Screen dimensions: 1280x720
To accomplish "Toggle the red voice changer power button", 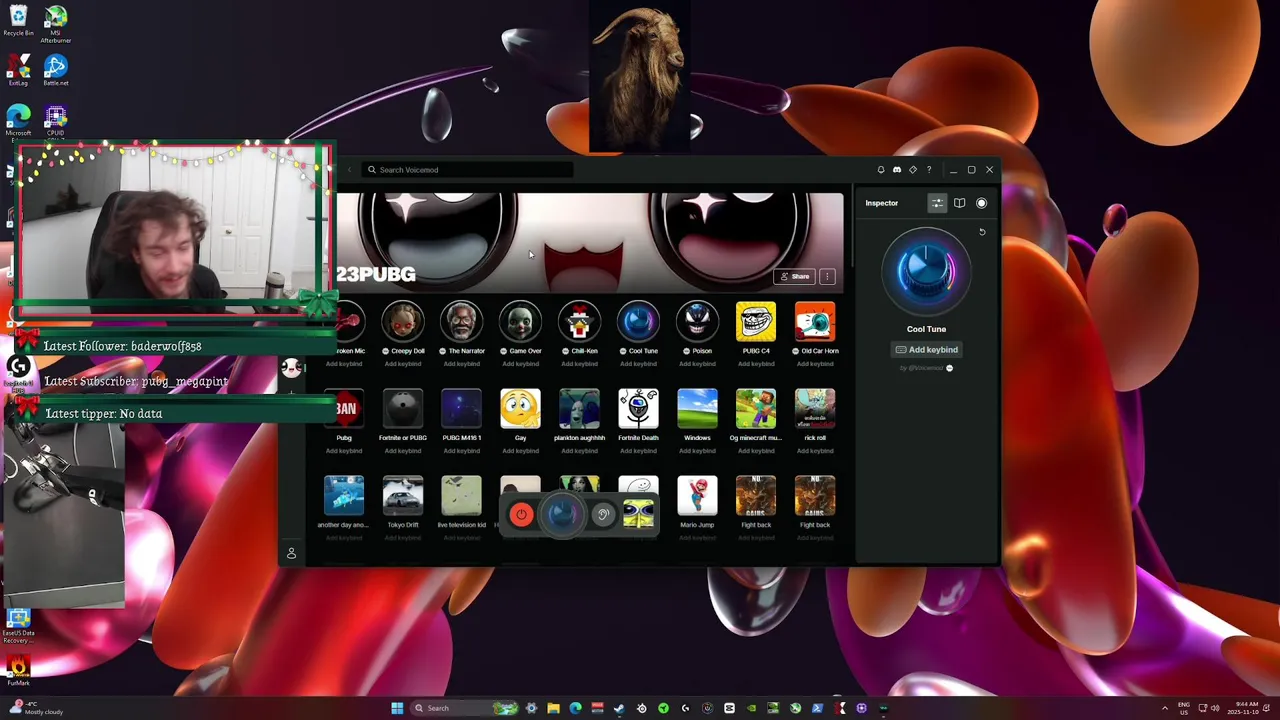I will coord(521,515).
